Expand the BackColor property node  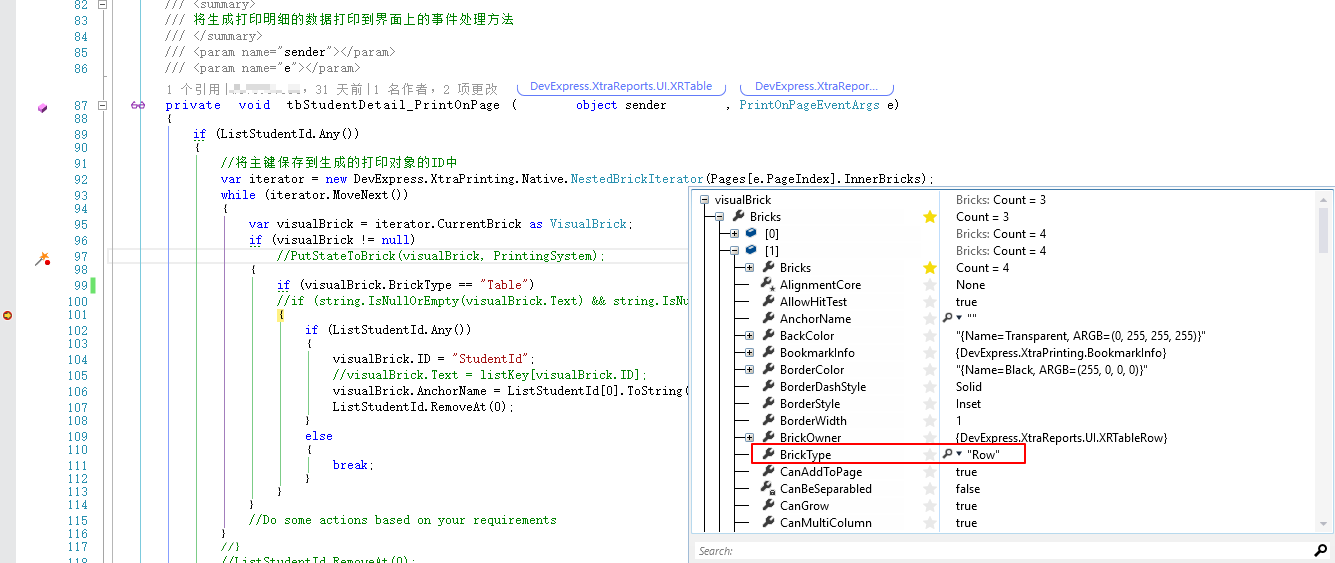click(750, 336)
